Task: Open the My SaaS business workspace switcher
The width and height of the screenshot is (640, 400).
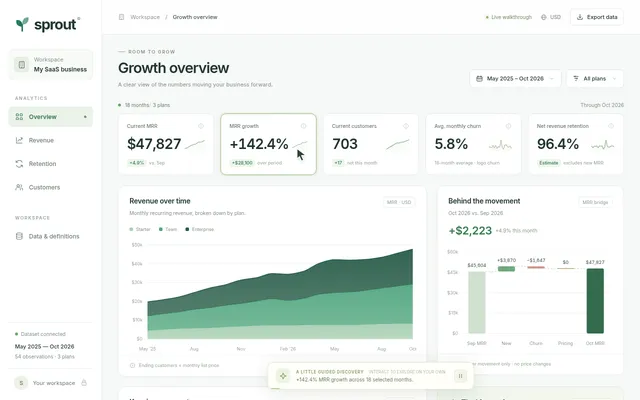Action: [x=51, y=64]
